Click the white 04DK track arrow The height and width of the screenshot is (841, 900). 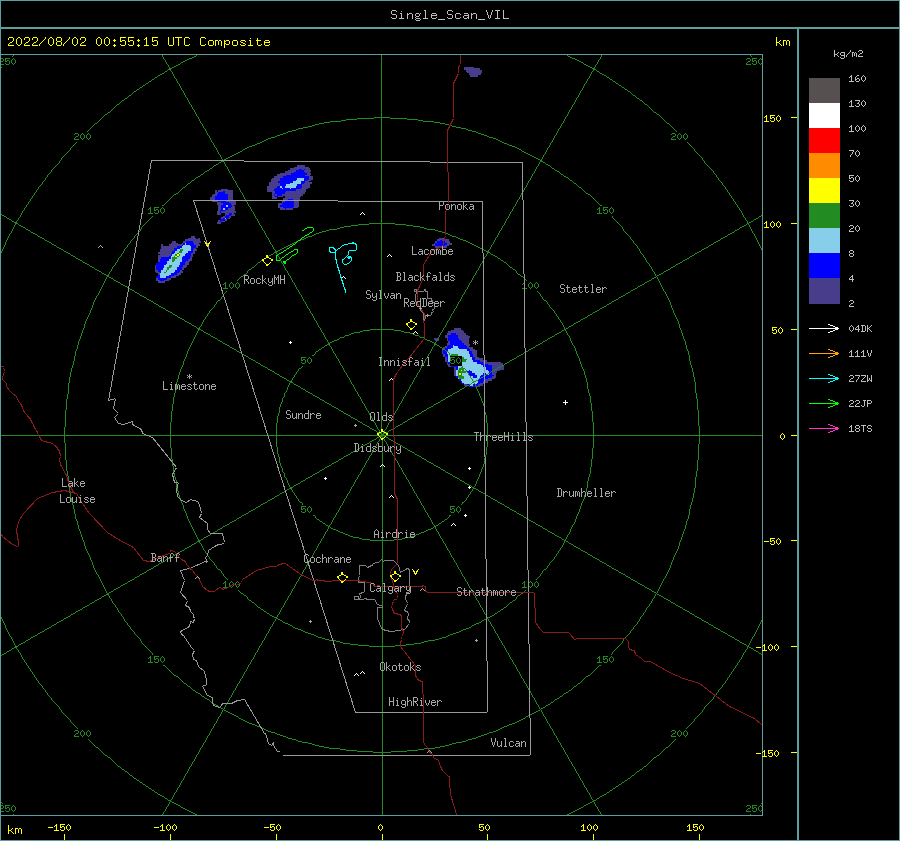(824, 328)
